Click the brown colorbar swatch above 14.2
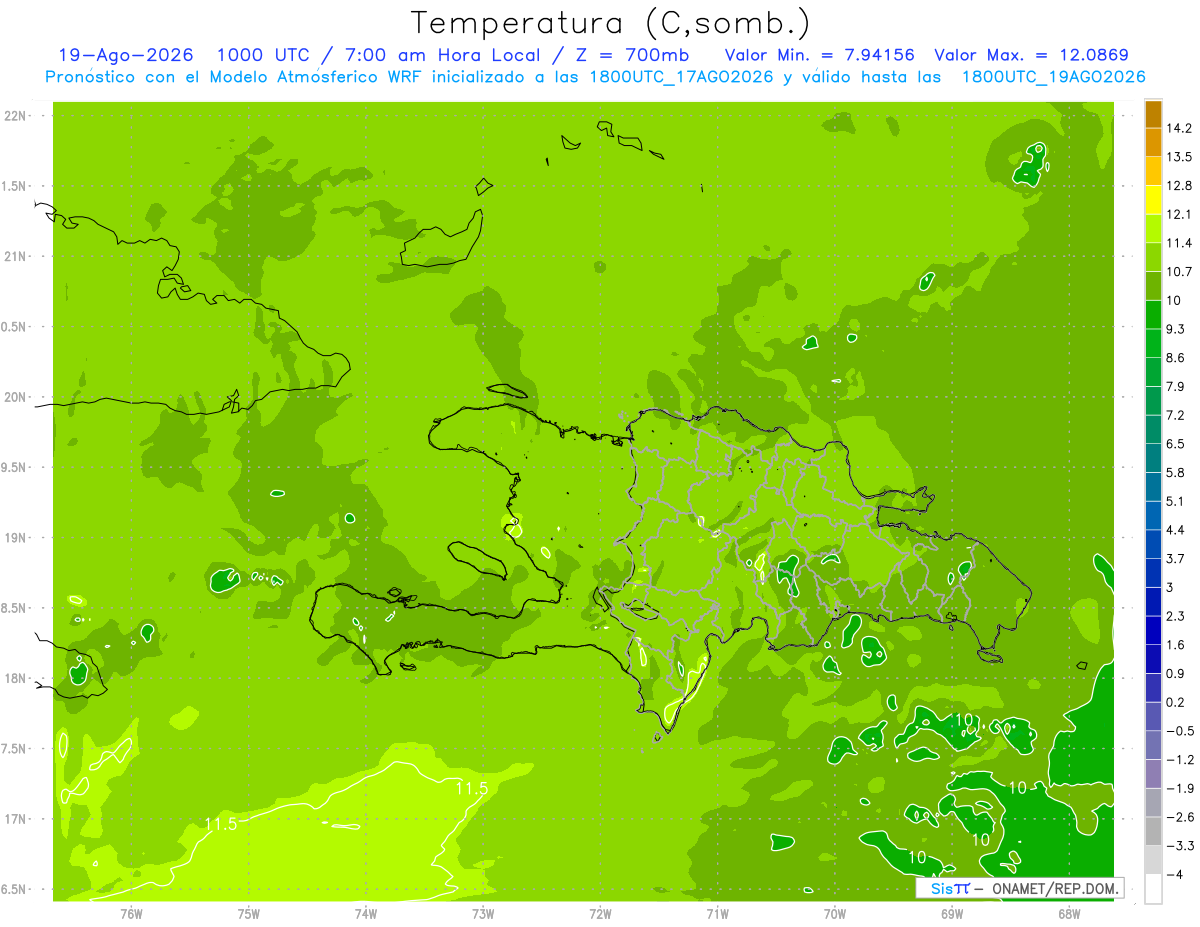 1153,115
